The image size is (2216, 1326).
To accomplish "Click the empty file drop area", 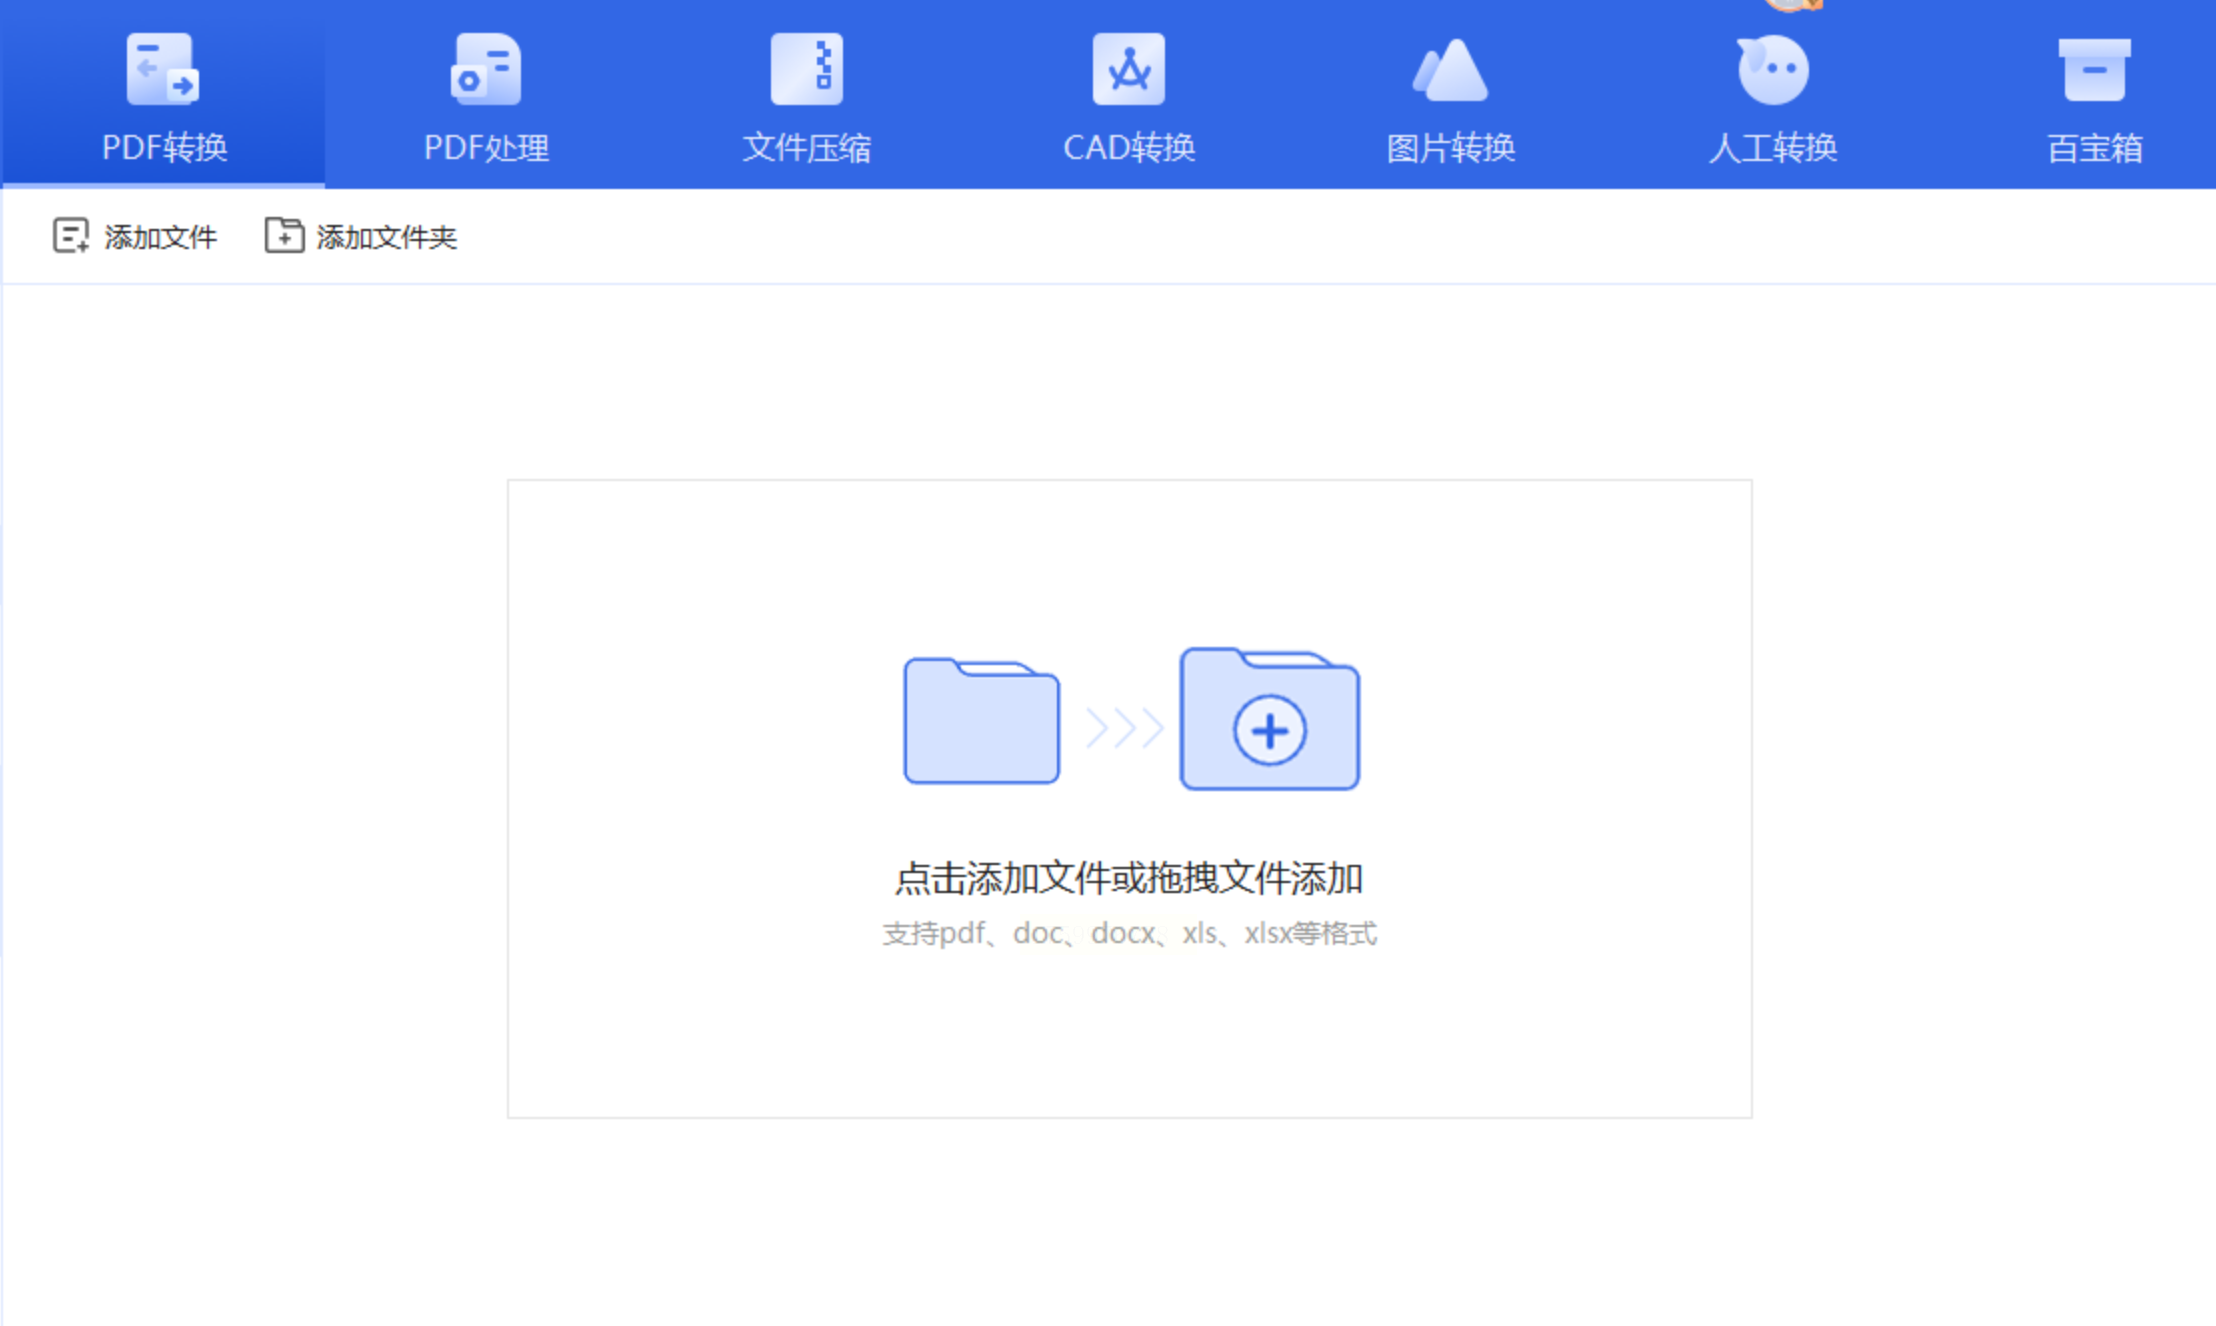I will (x=1128, y=1040).
